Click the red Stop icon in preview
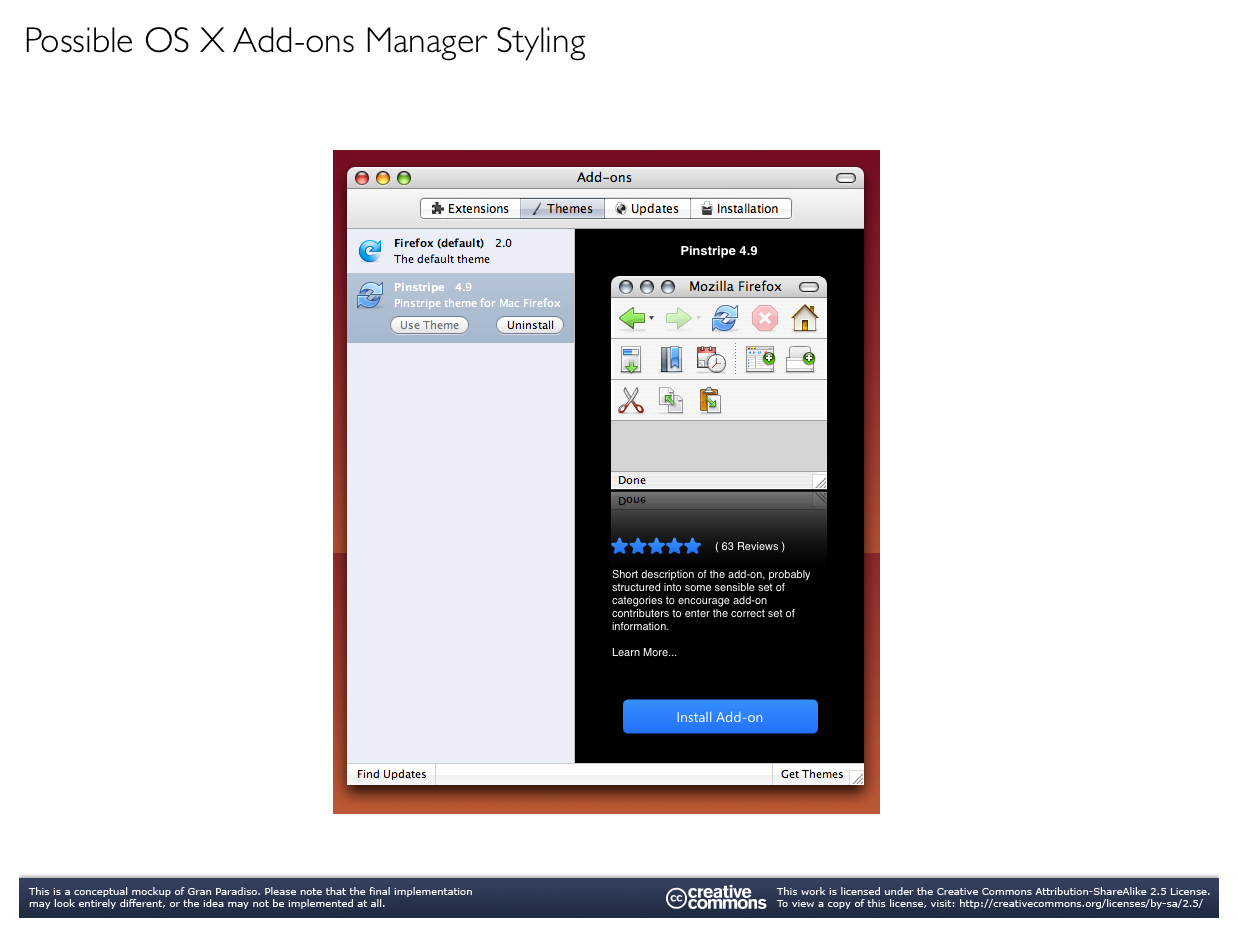 (765, 319)
